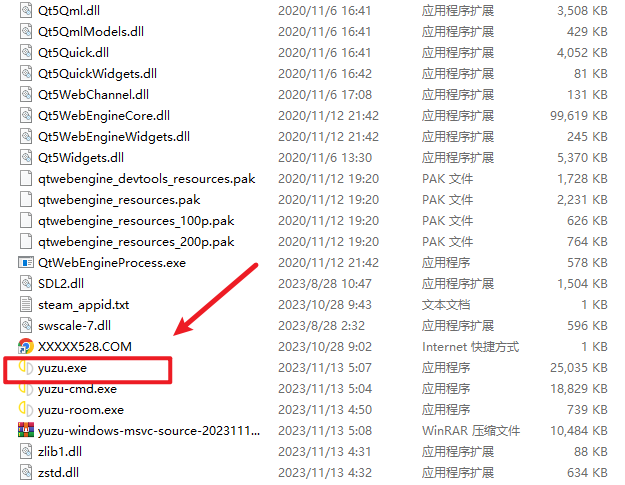Select the QtWebEngineProcess.exe icon
The image size is (625, 485).
coord(26,263)
